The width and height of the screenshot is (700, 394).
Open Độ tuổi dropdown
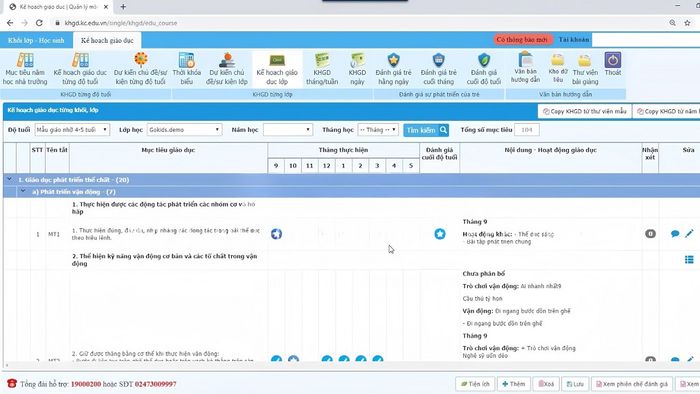[72, 130]
